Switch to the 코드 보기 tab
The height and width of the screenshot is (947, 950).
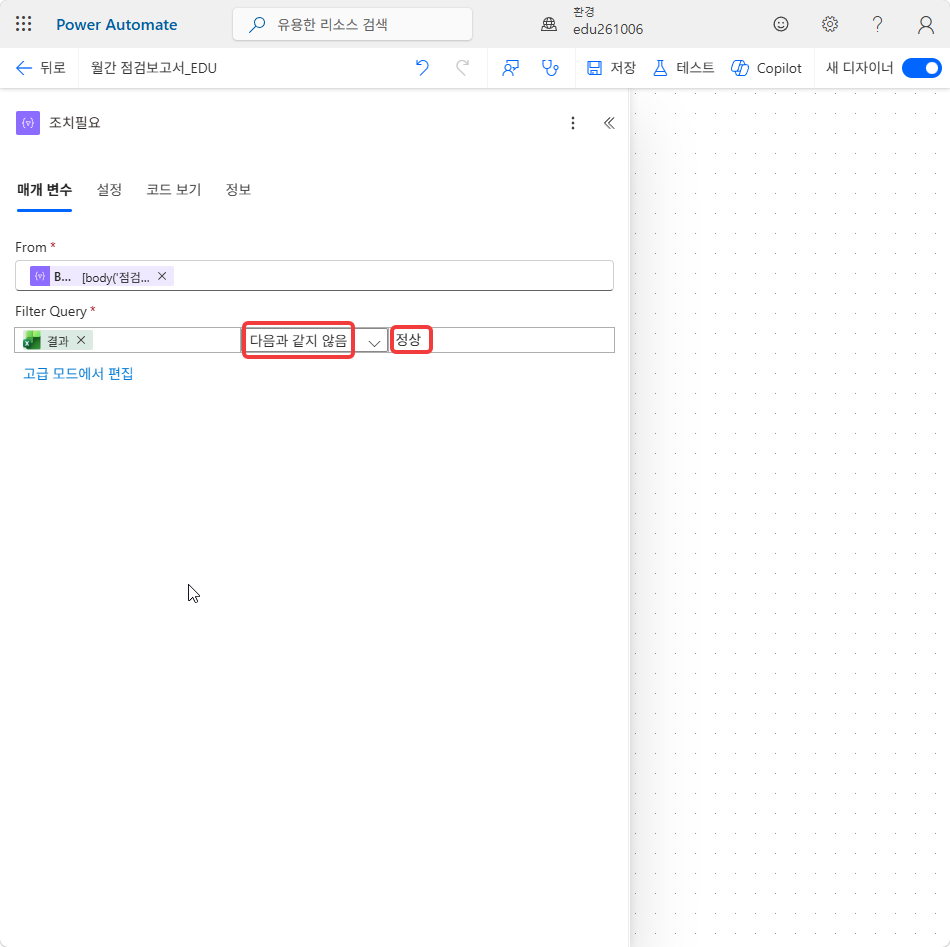pyautogui.click(x=173, y=190)
